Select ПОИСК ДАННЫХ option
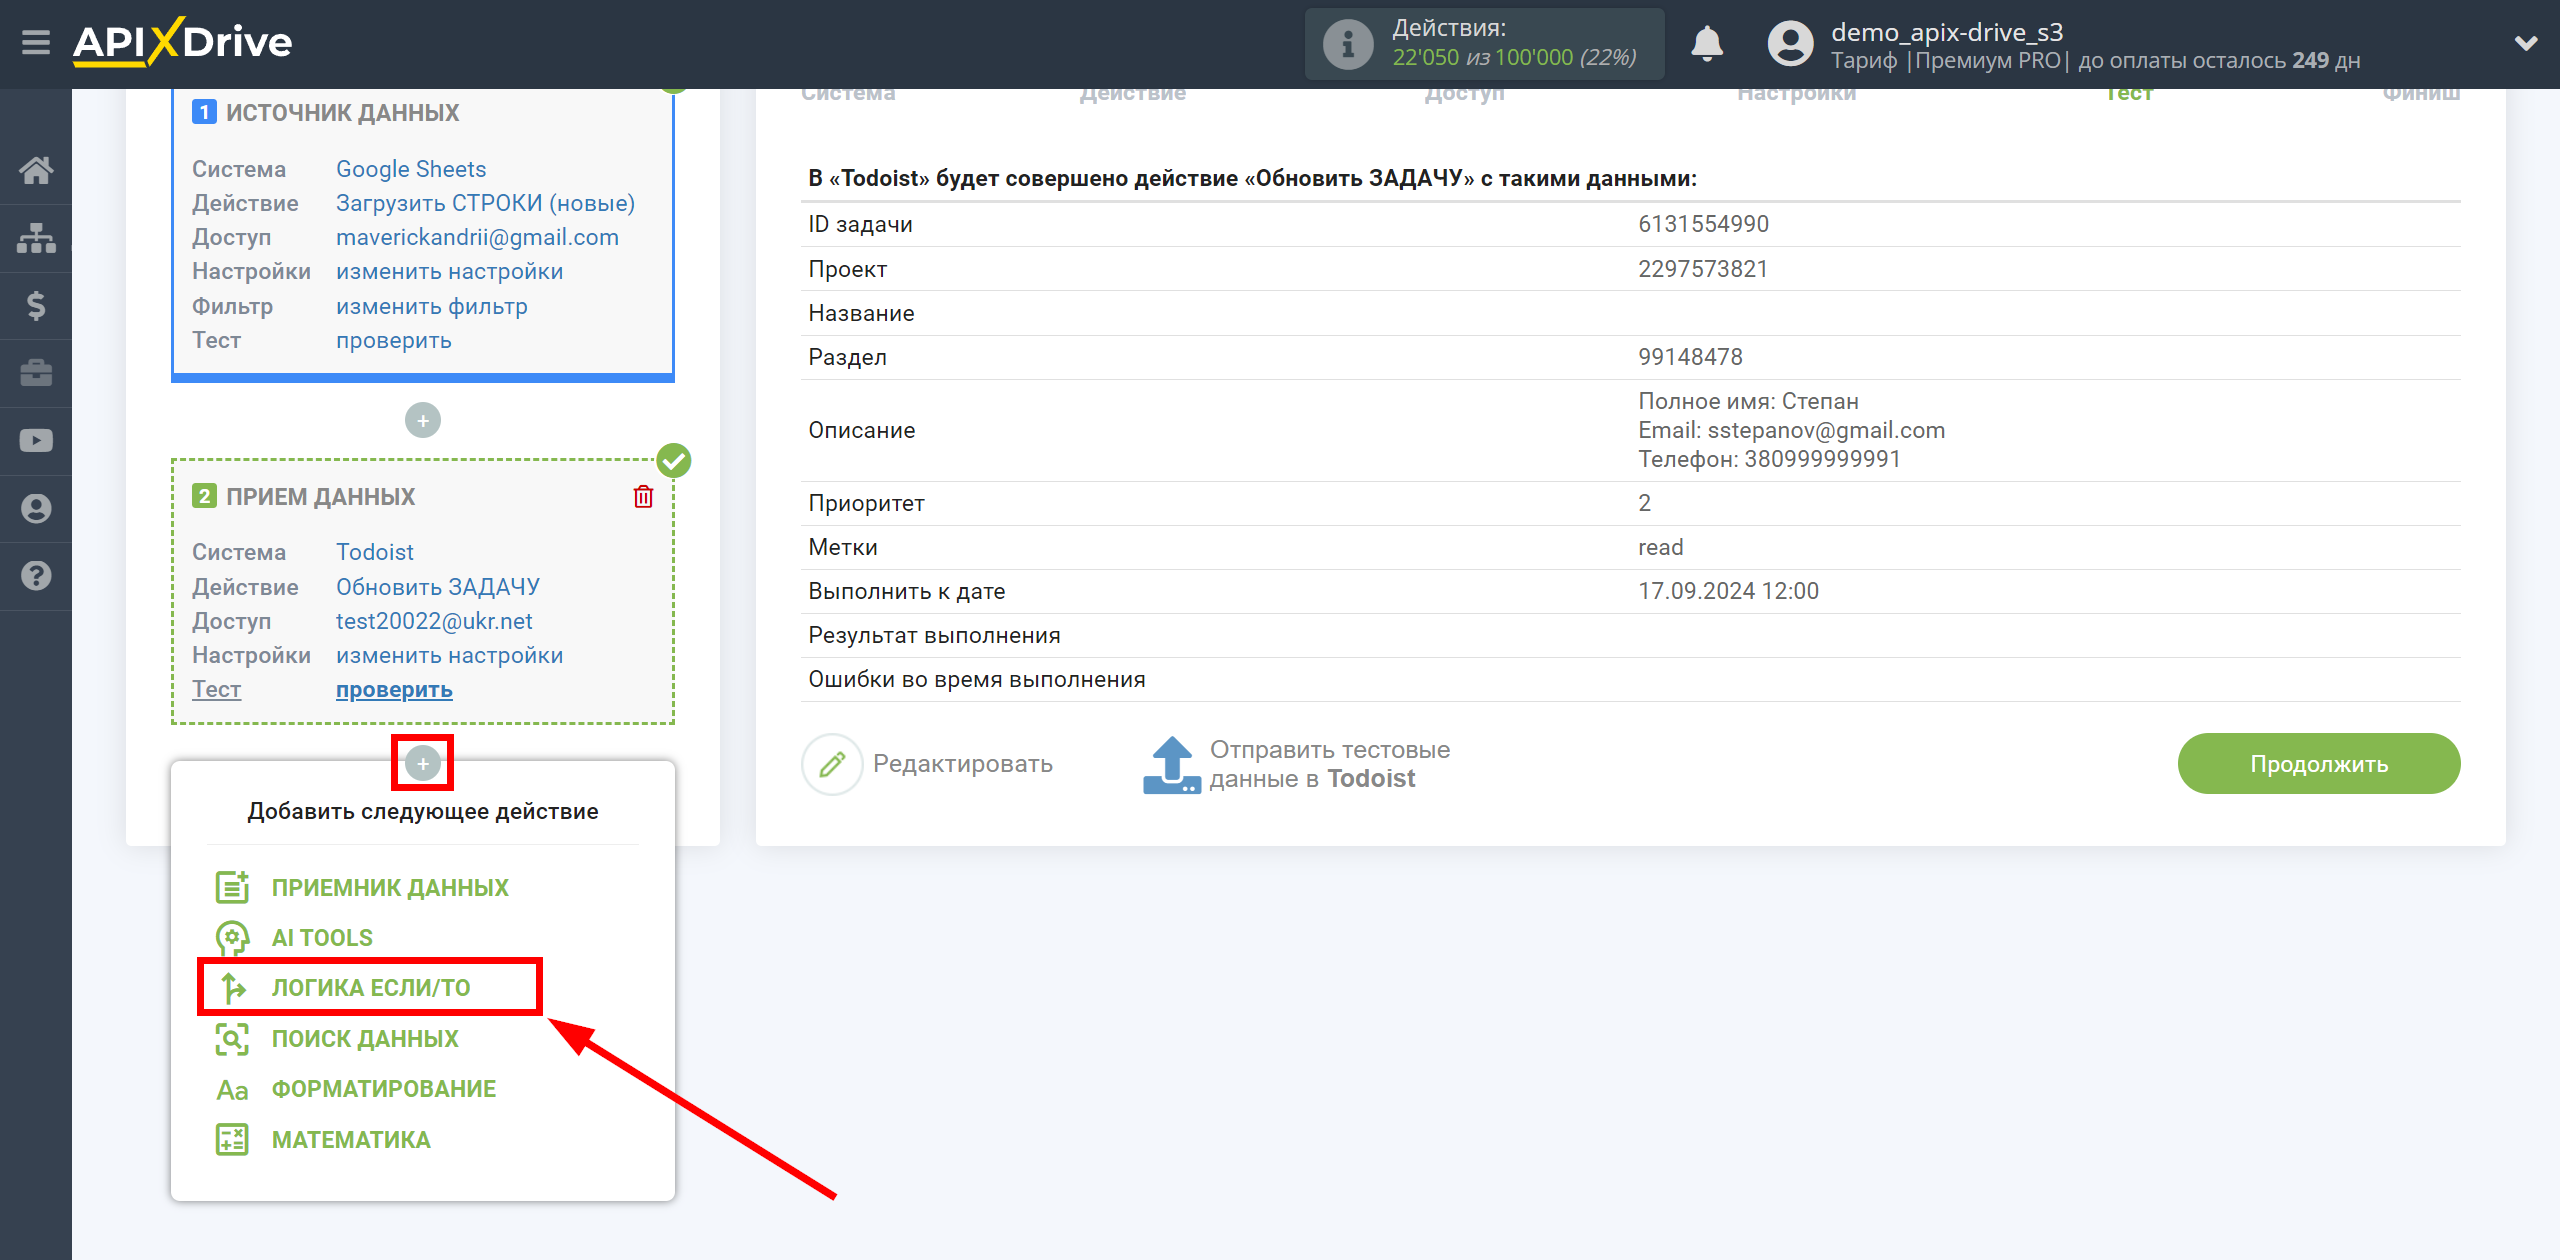Image resolution: width=2560 pixels, height=1260 pixels. [x=365, y=1039]
